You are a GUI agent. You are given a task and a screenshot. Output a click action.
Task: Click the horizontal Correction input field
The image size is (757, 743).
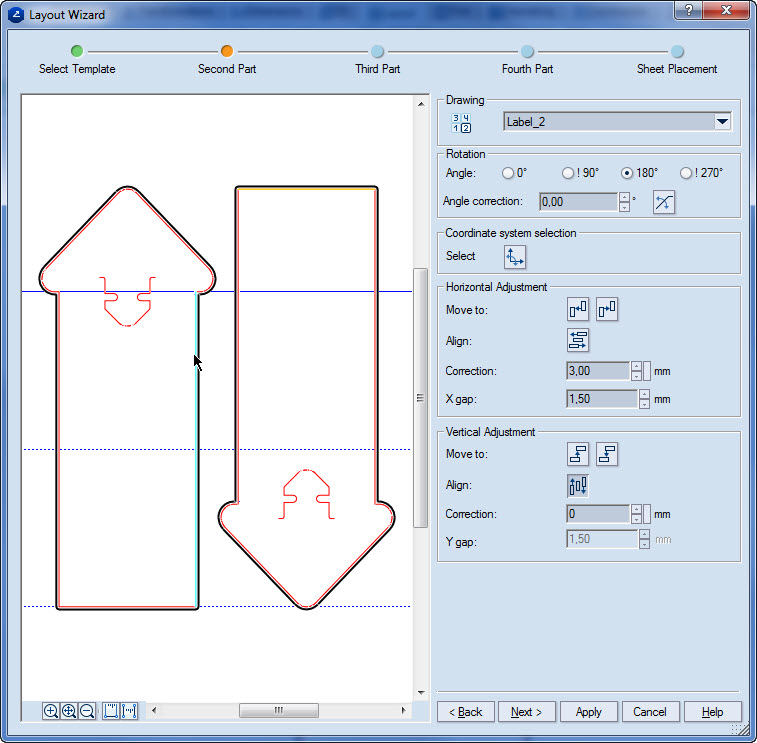[597, 371]
